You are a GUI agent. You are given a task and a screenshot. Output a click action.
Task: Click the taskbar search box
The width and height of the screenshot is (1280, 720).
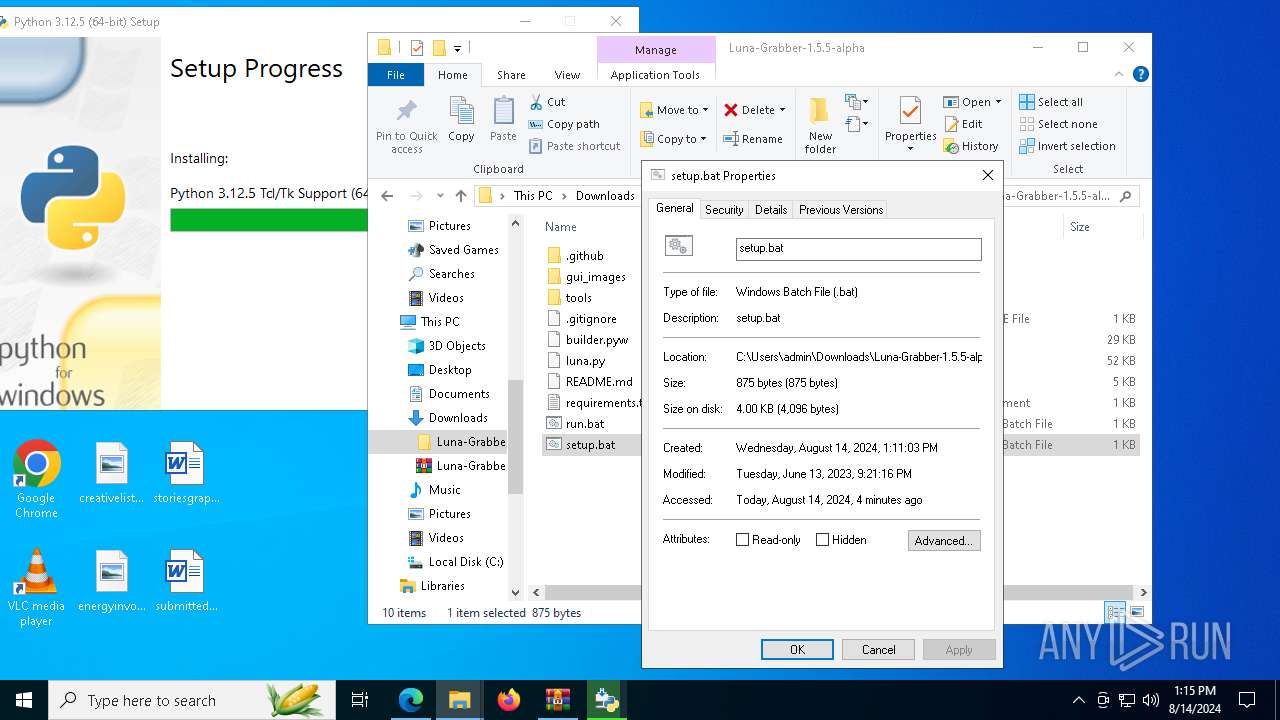[192, 700]
